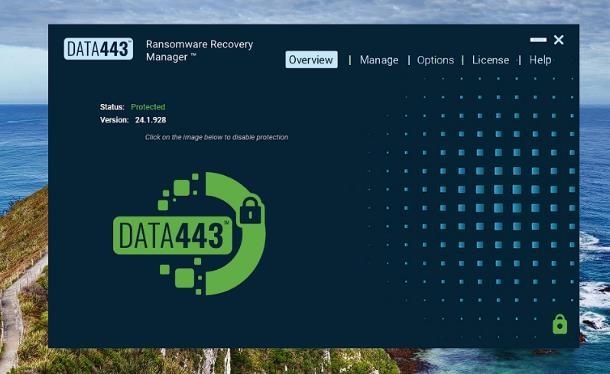
Task: Open the Options tab
Action: pos(435,60)
